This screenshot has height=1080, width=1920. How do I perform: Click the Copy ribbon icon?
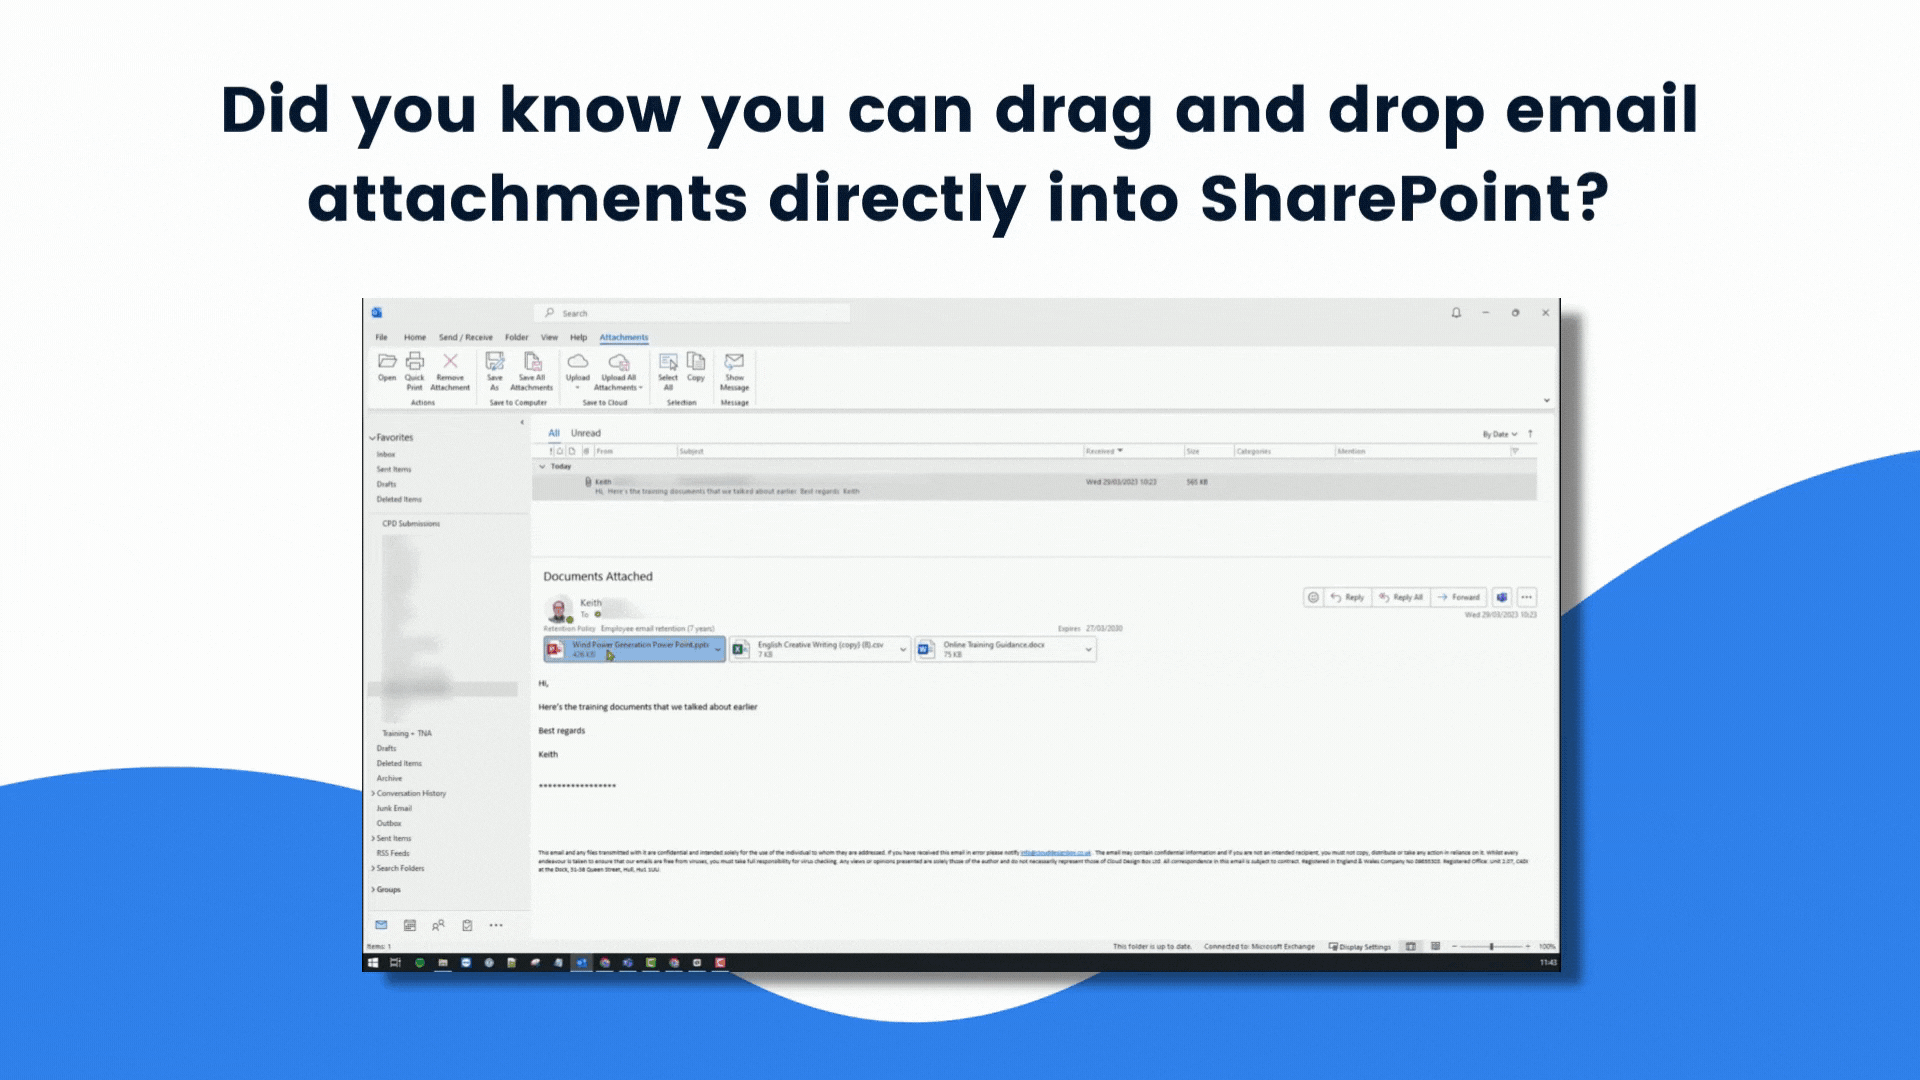(696, 367)
